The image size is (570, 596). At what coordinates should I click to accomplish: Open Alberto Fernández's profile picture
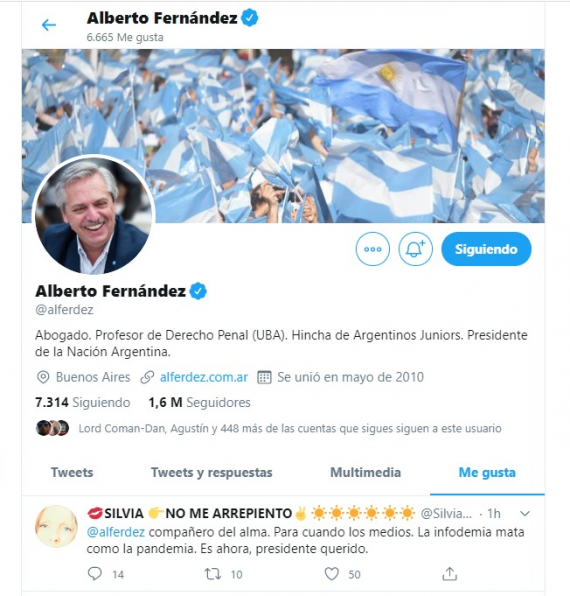coord(94,215)
